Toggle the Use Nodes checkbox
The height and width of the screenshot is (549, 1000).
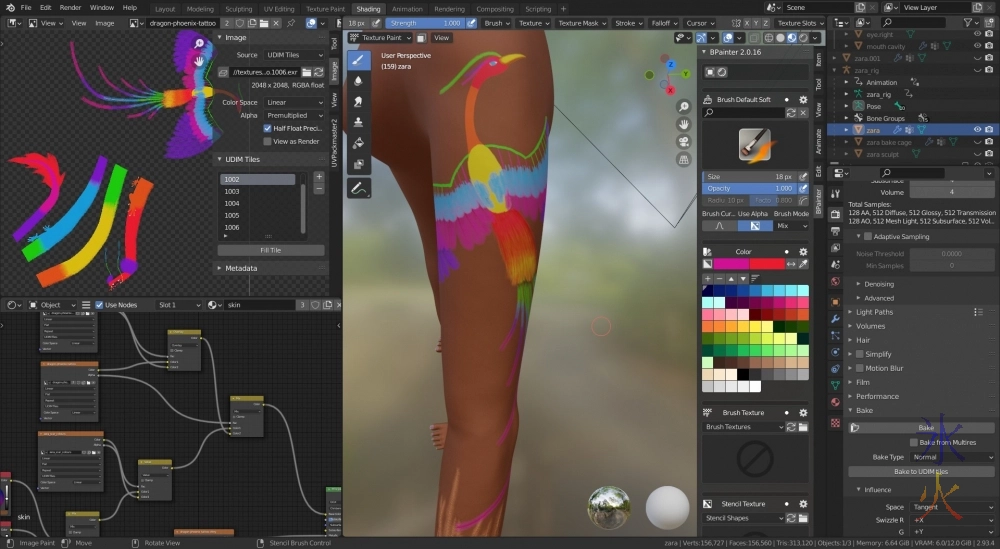(99, 305)
